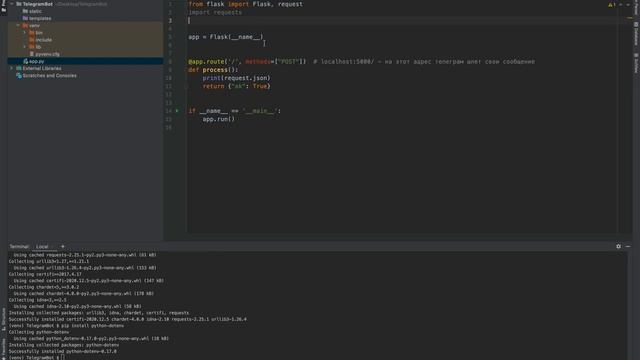The height and width of the screenshot is (360, 640).
Task: Switch to the Local terminal tab
Action: [42, 247]
